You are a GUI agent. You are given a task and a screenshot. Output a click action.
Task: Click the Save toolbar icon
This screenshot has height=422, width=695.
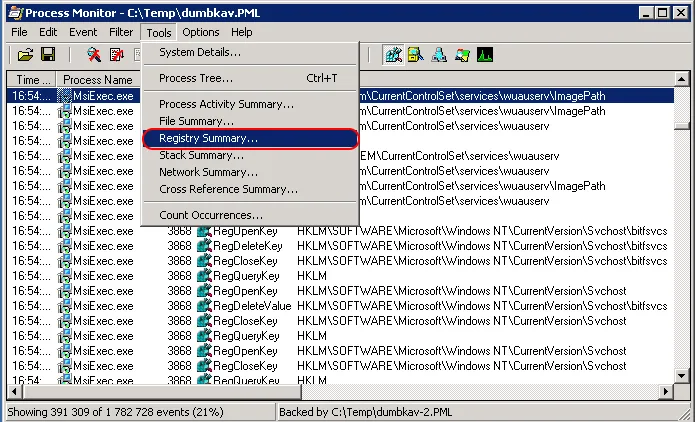coord(48,54)
